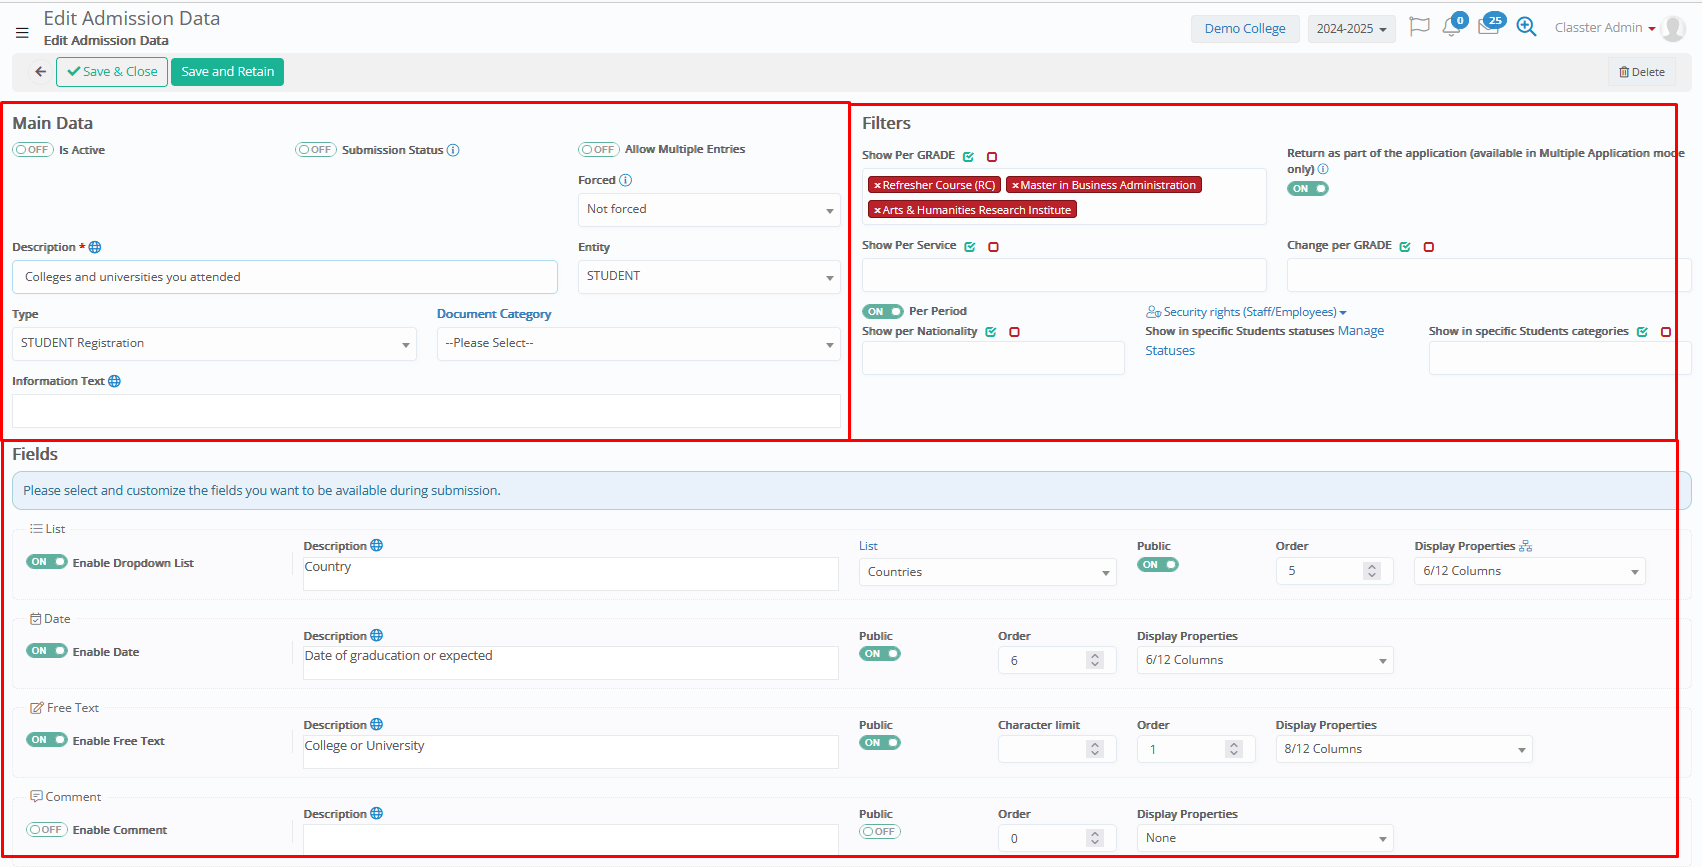Click the zoom search icon in header
This screenshot has height=867, width=1702.
pyautogui.click(x=1526, y=27)
